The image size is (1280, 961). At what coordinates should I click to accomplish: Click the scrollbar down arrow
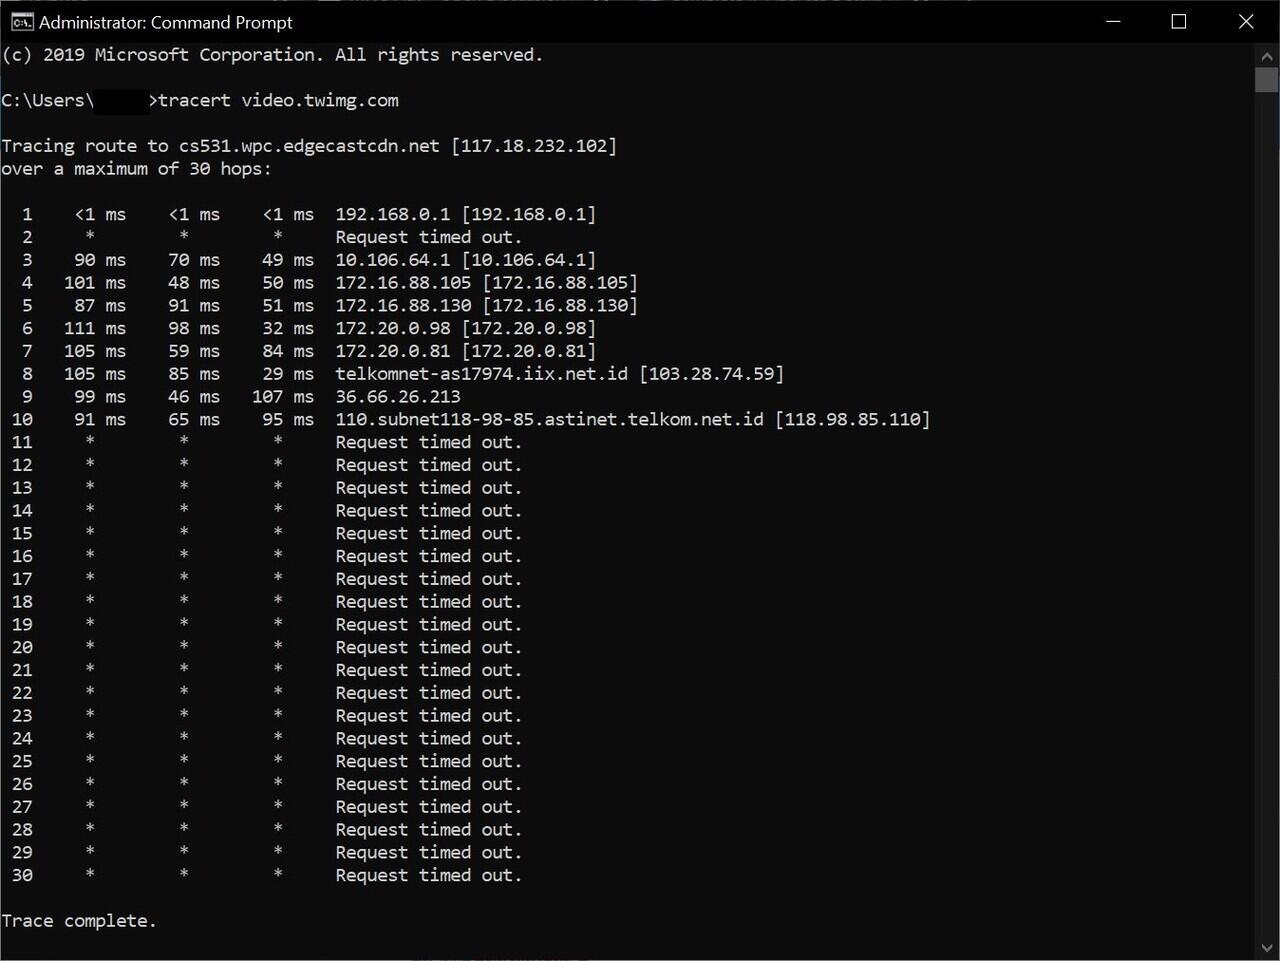(x=1266, y=946)
